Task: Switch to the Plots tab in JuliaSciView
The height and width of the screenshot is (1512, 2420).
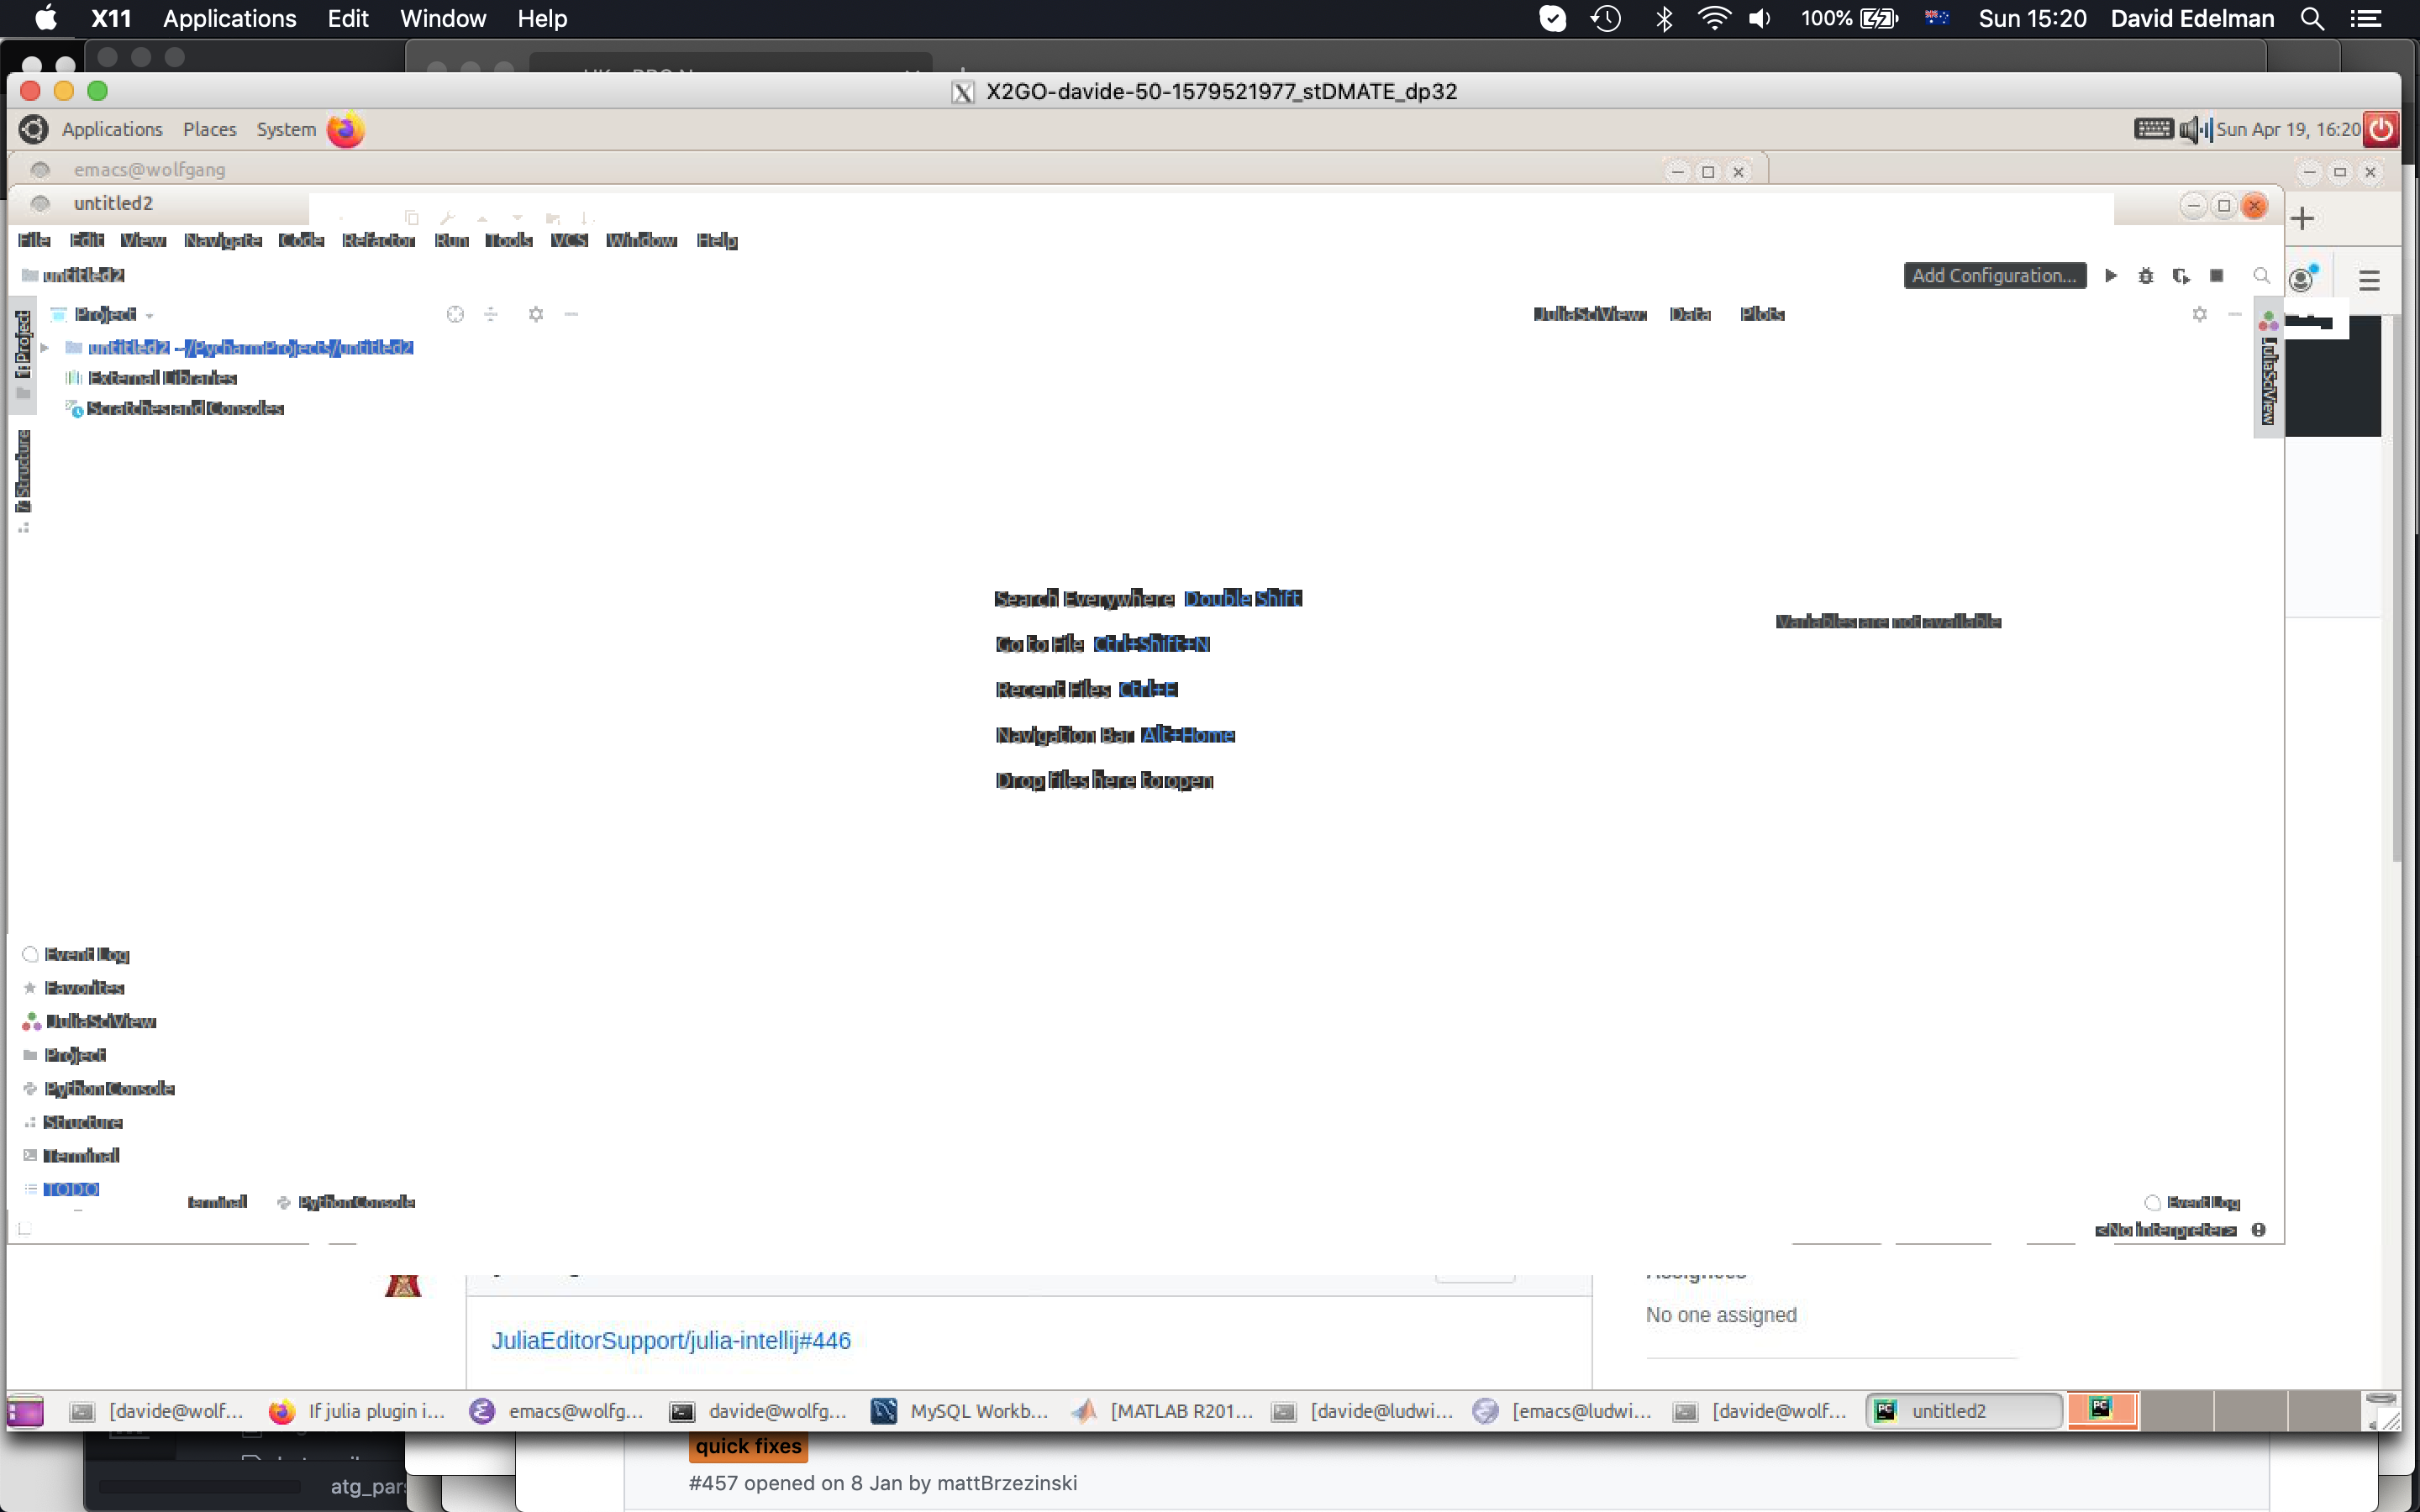Action: pos(1761,314)
